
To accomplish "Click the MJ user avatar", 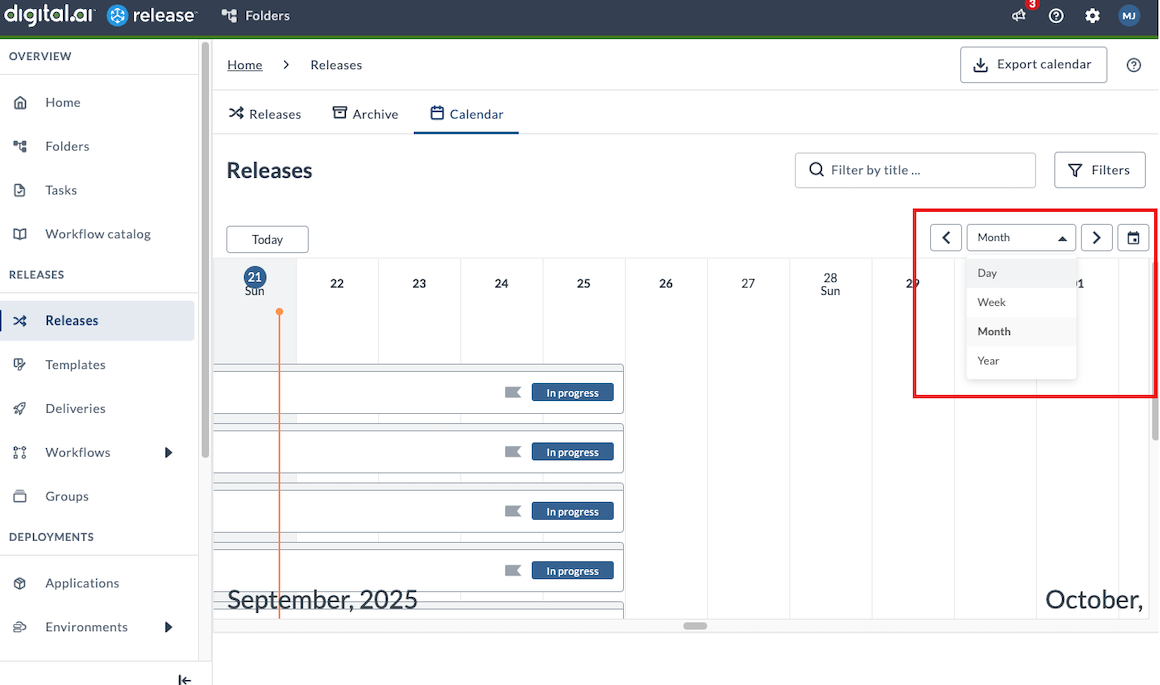I will click(1129, 16).
